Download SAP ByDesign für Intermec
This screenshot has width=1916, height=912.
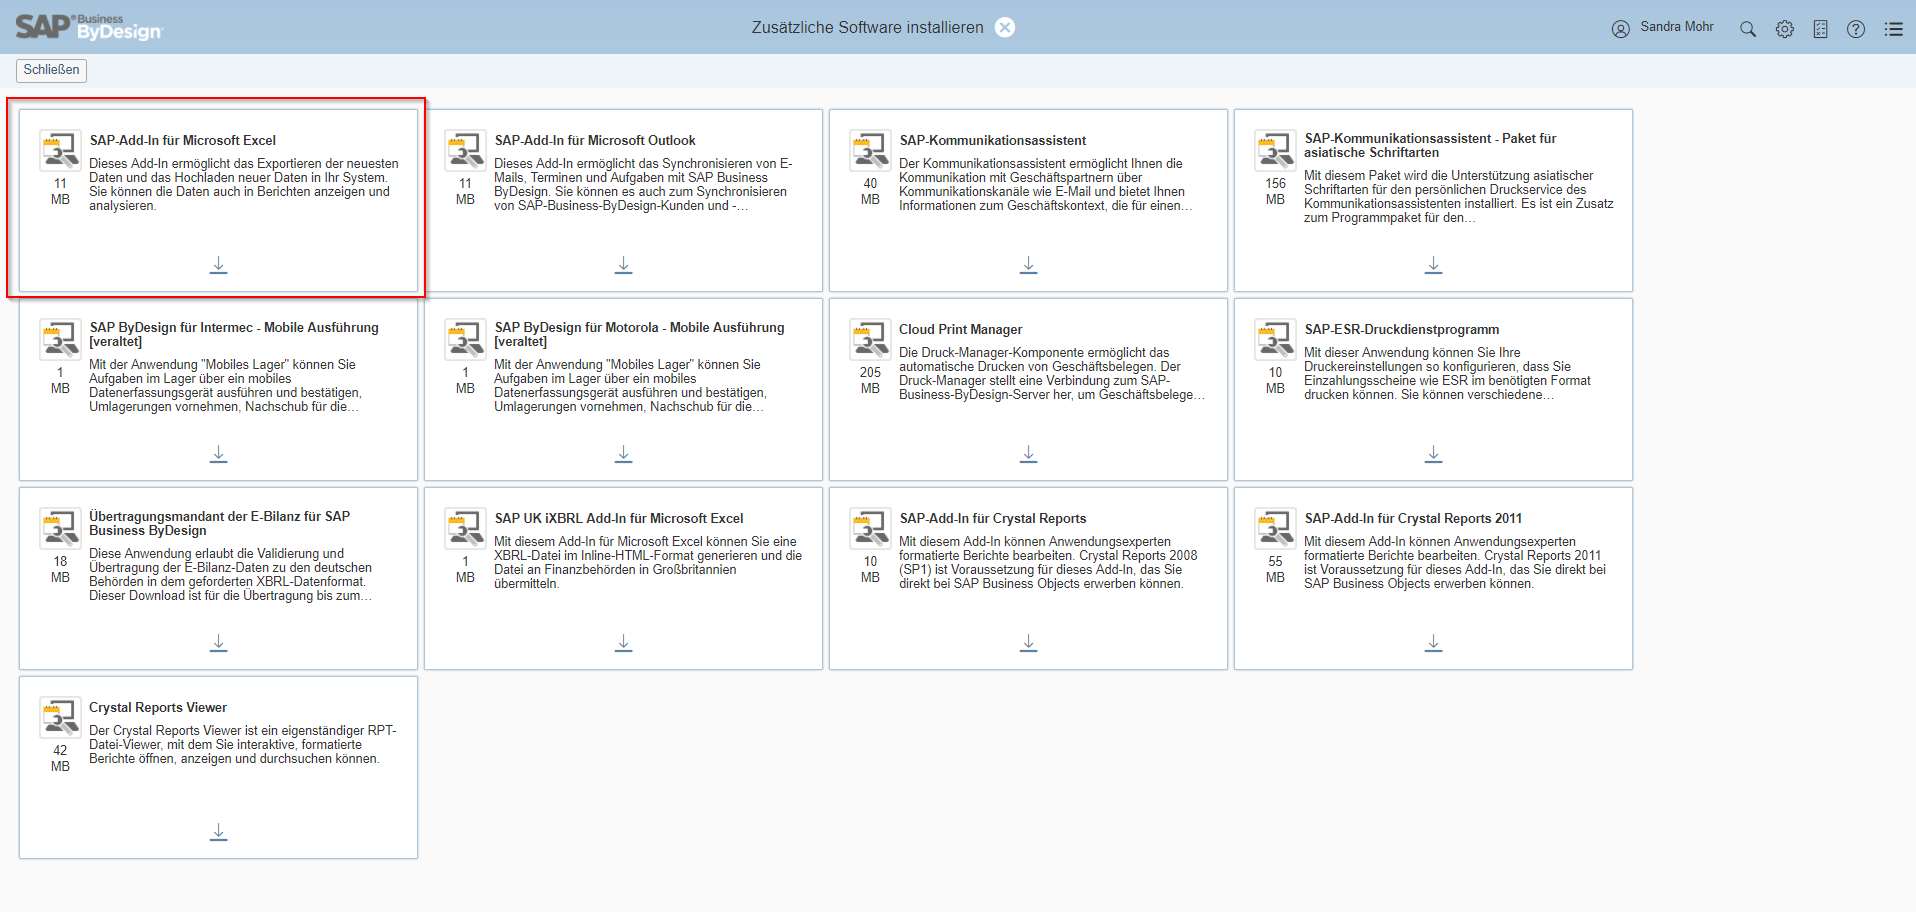(219, 454)
